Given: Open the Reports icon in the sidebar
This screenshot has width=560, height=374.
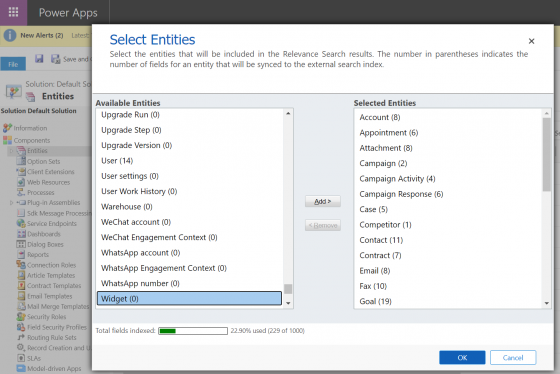Looking at the screenshot, I should pyautogui.click(x=21, y=254).
